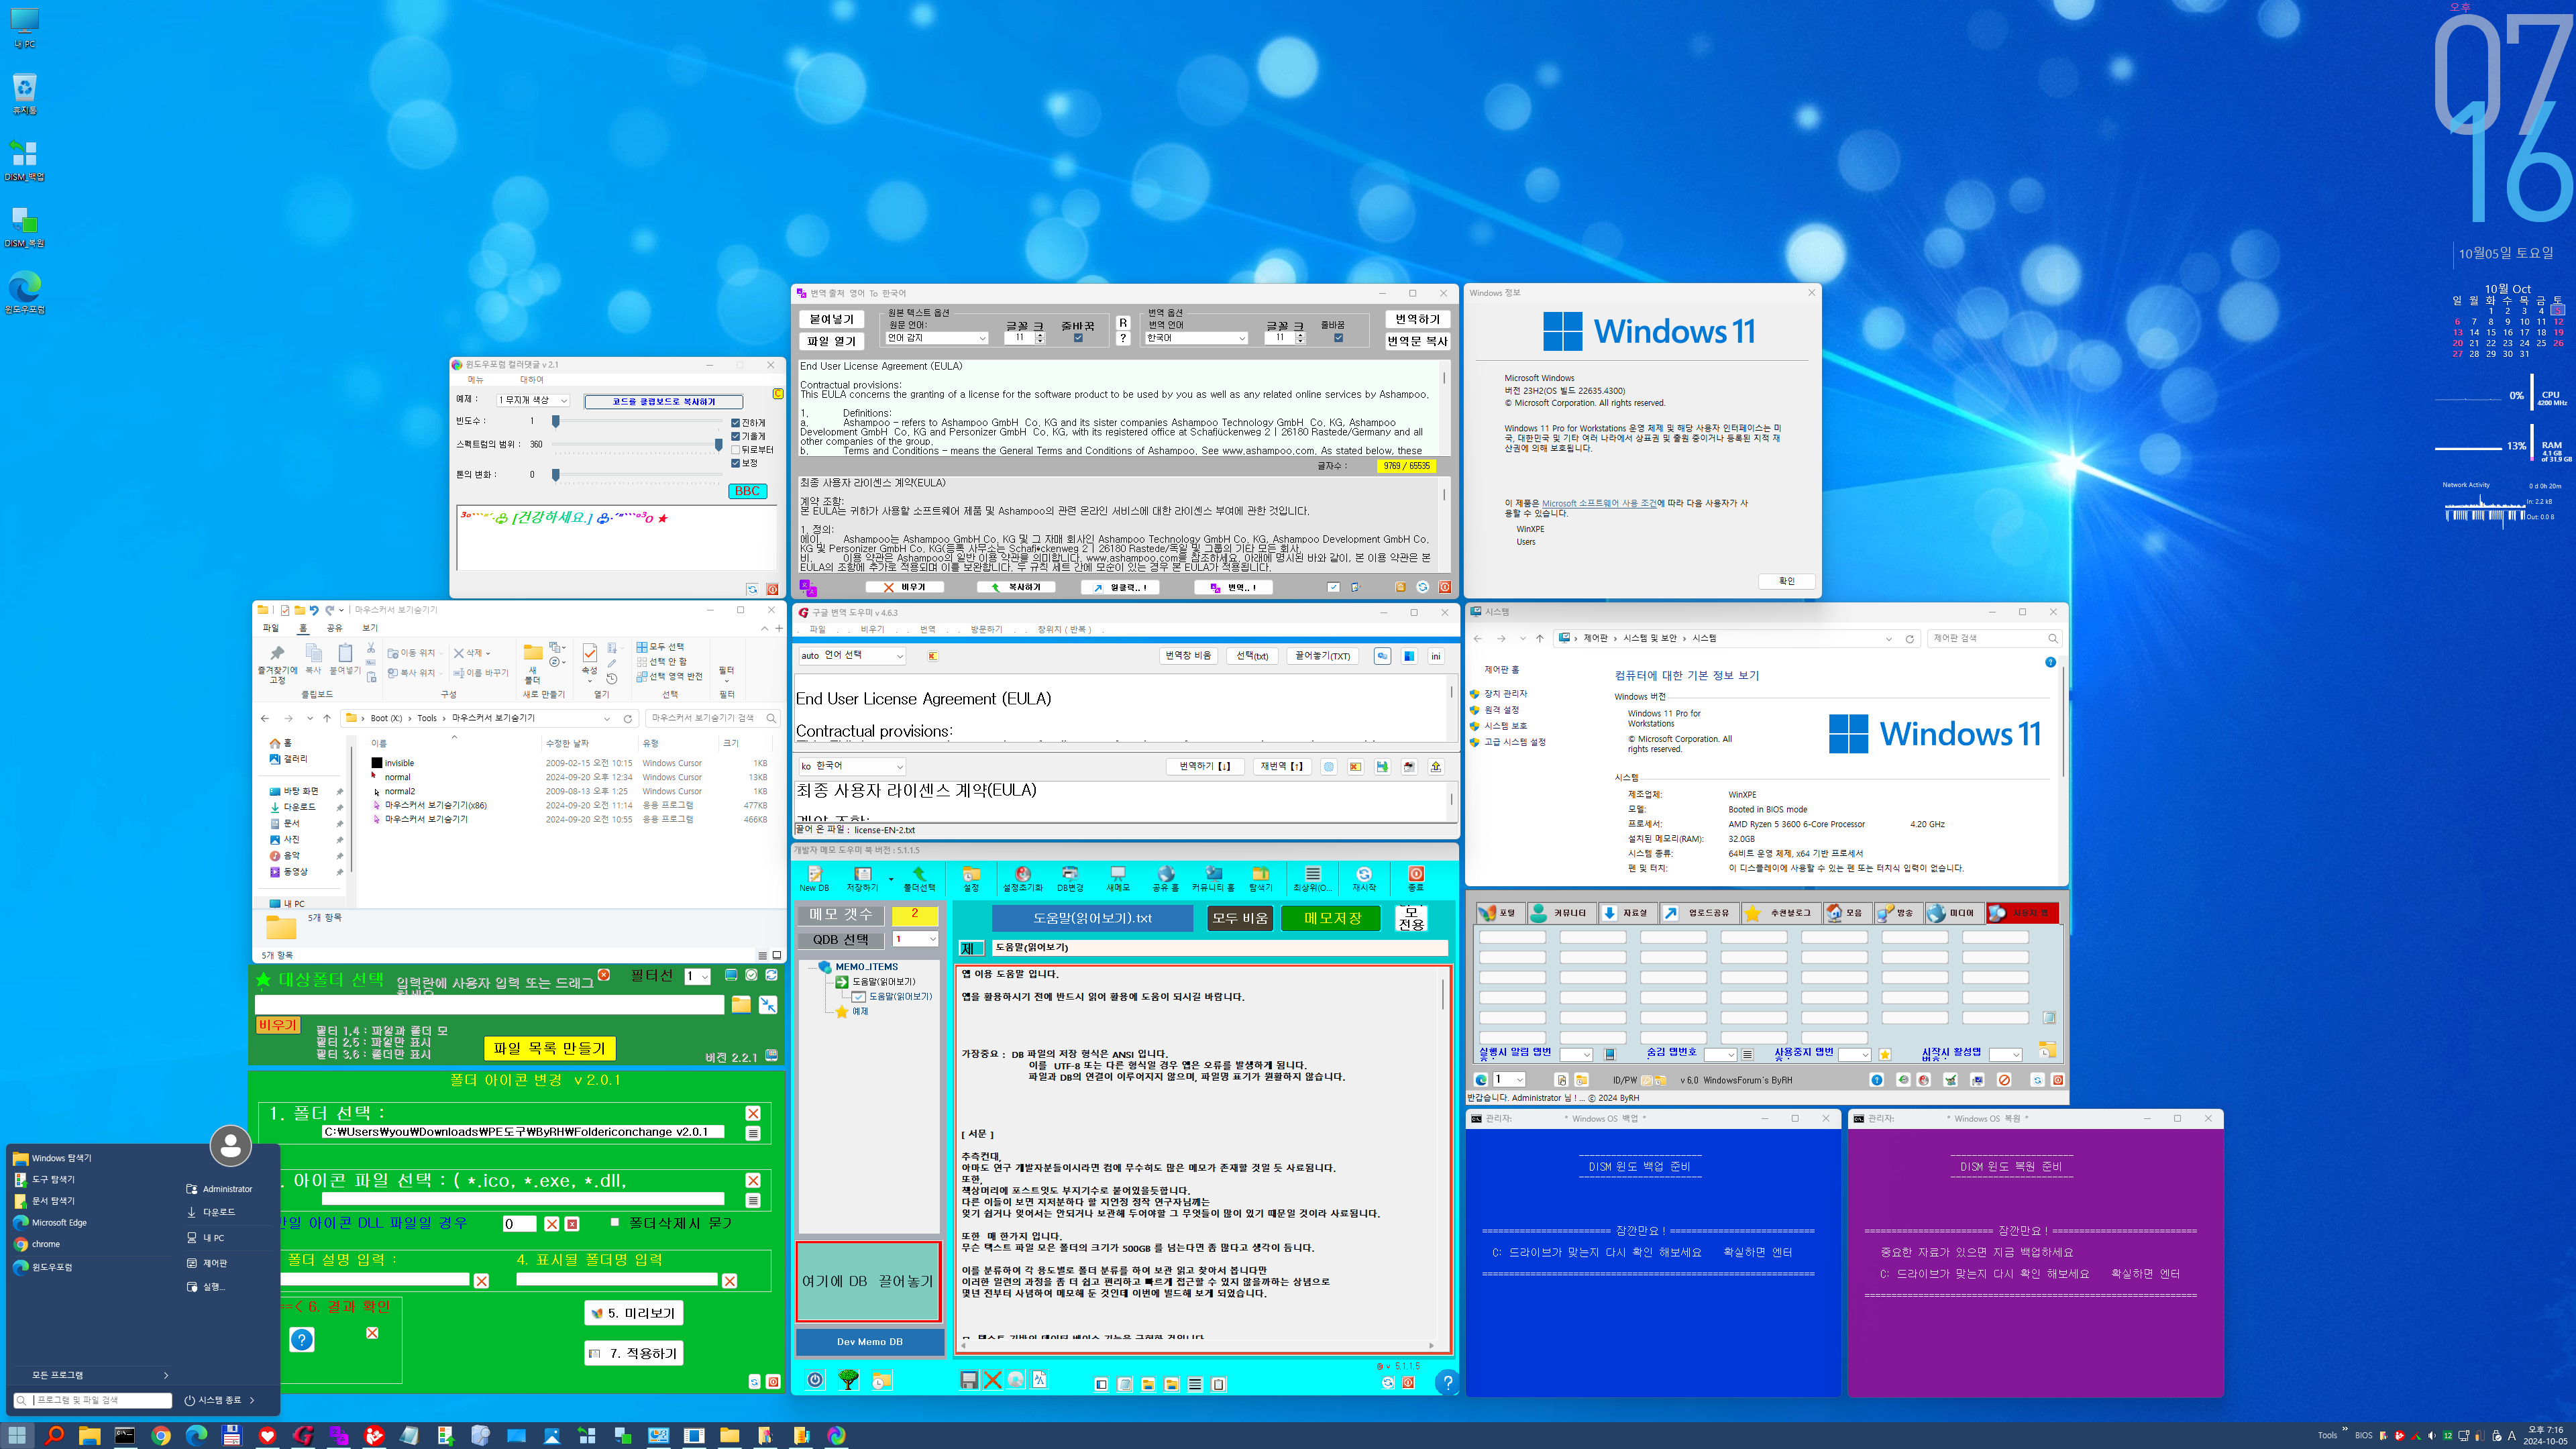Click the red 종료 exit icon in memo helper
The width and height of the screenshot is (2576, 1449).
pyautogui.click(x=1416, y=878)
